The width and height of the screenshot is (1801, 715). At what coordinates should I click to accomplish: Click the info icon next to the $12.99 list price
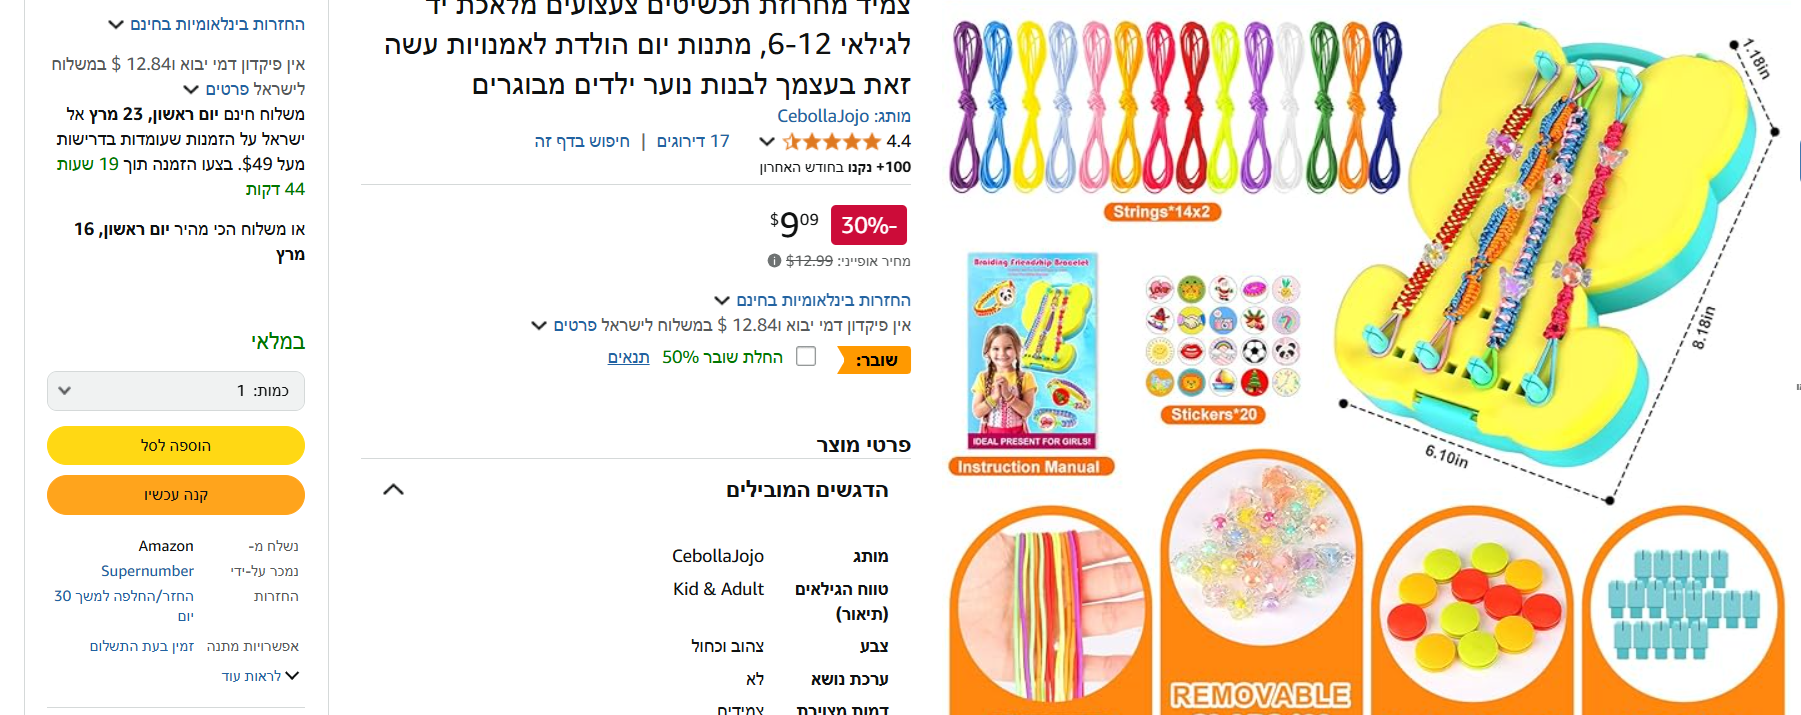pyautogui.click(x=774, y=261)
